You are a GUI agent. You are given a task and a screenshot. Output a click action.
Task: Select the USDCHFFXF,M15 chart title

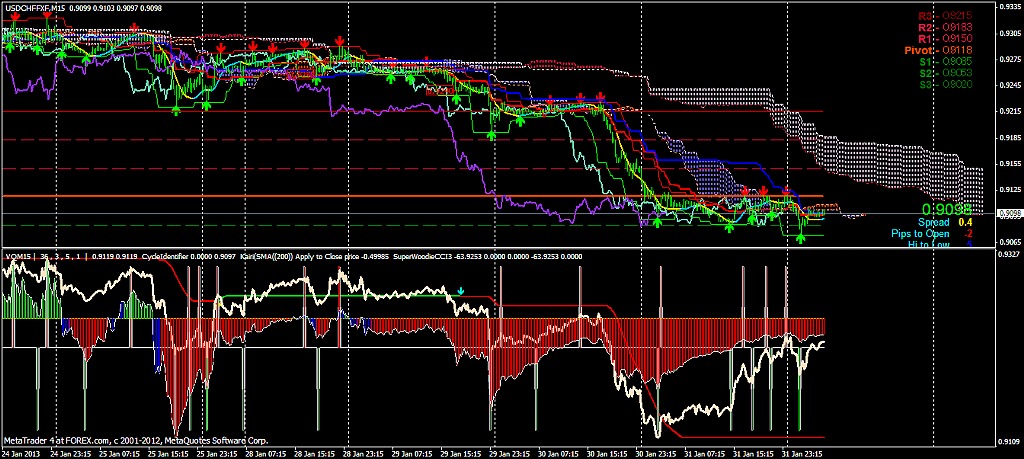coord(32,7)
